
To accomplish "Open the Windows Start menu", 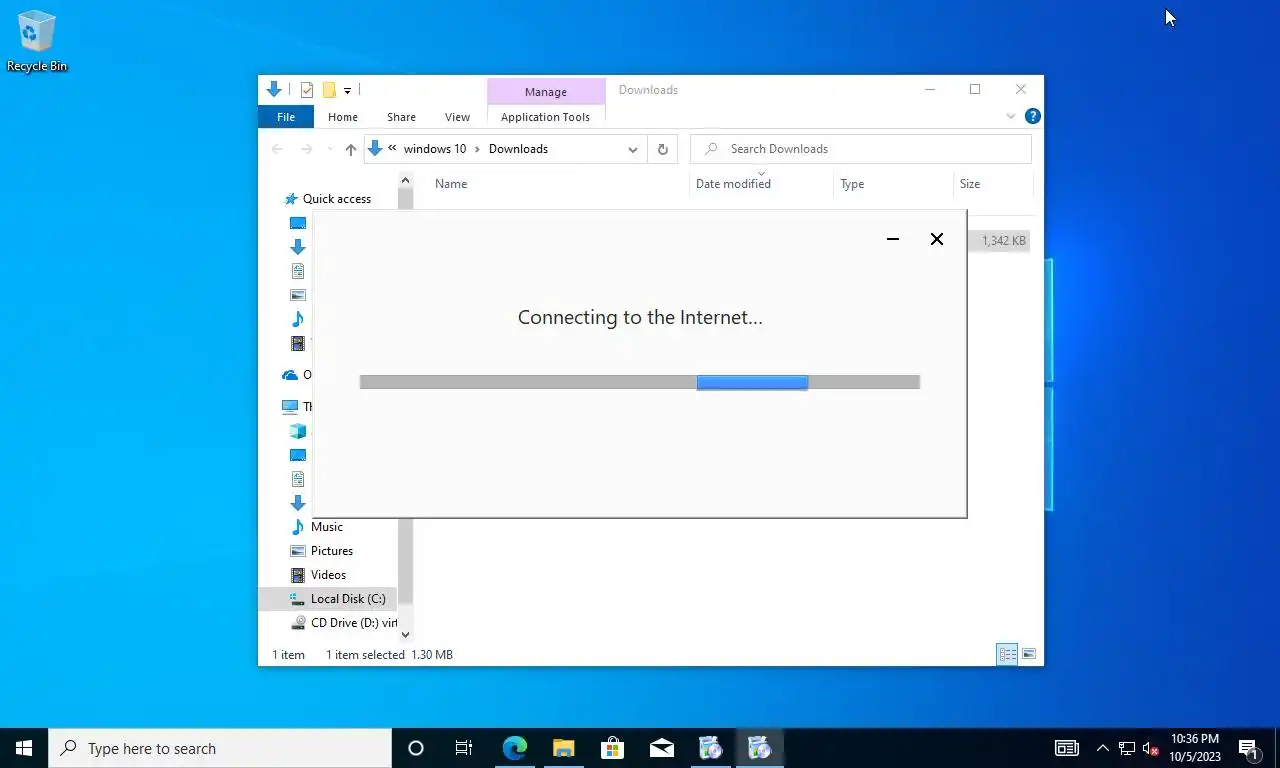I will (24, 748).
